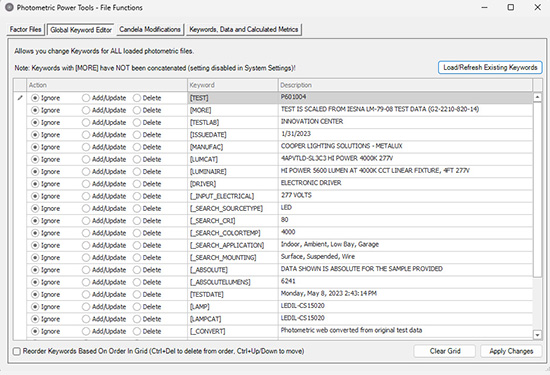
Task: Click the [LUMINAIRE] keyword cell
Action: (233, 172)
